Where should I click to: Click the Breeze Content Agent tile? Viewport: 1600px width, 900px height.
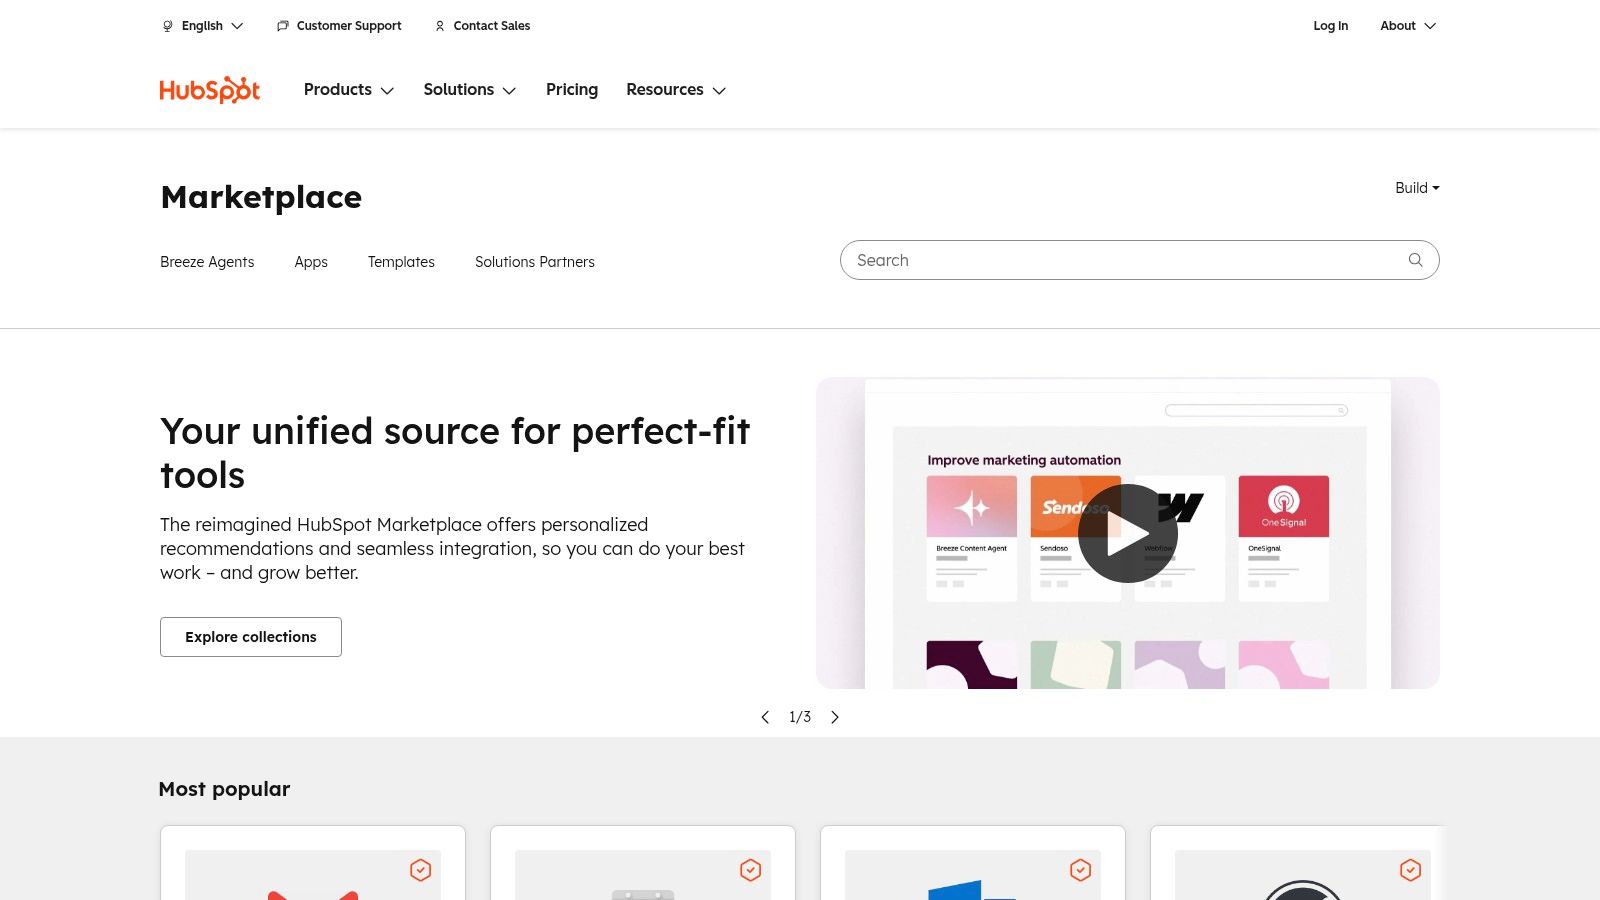click(972, 538)
